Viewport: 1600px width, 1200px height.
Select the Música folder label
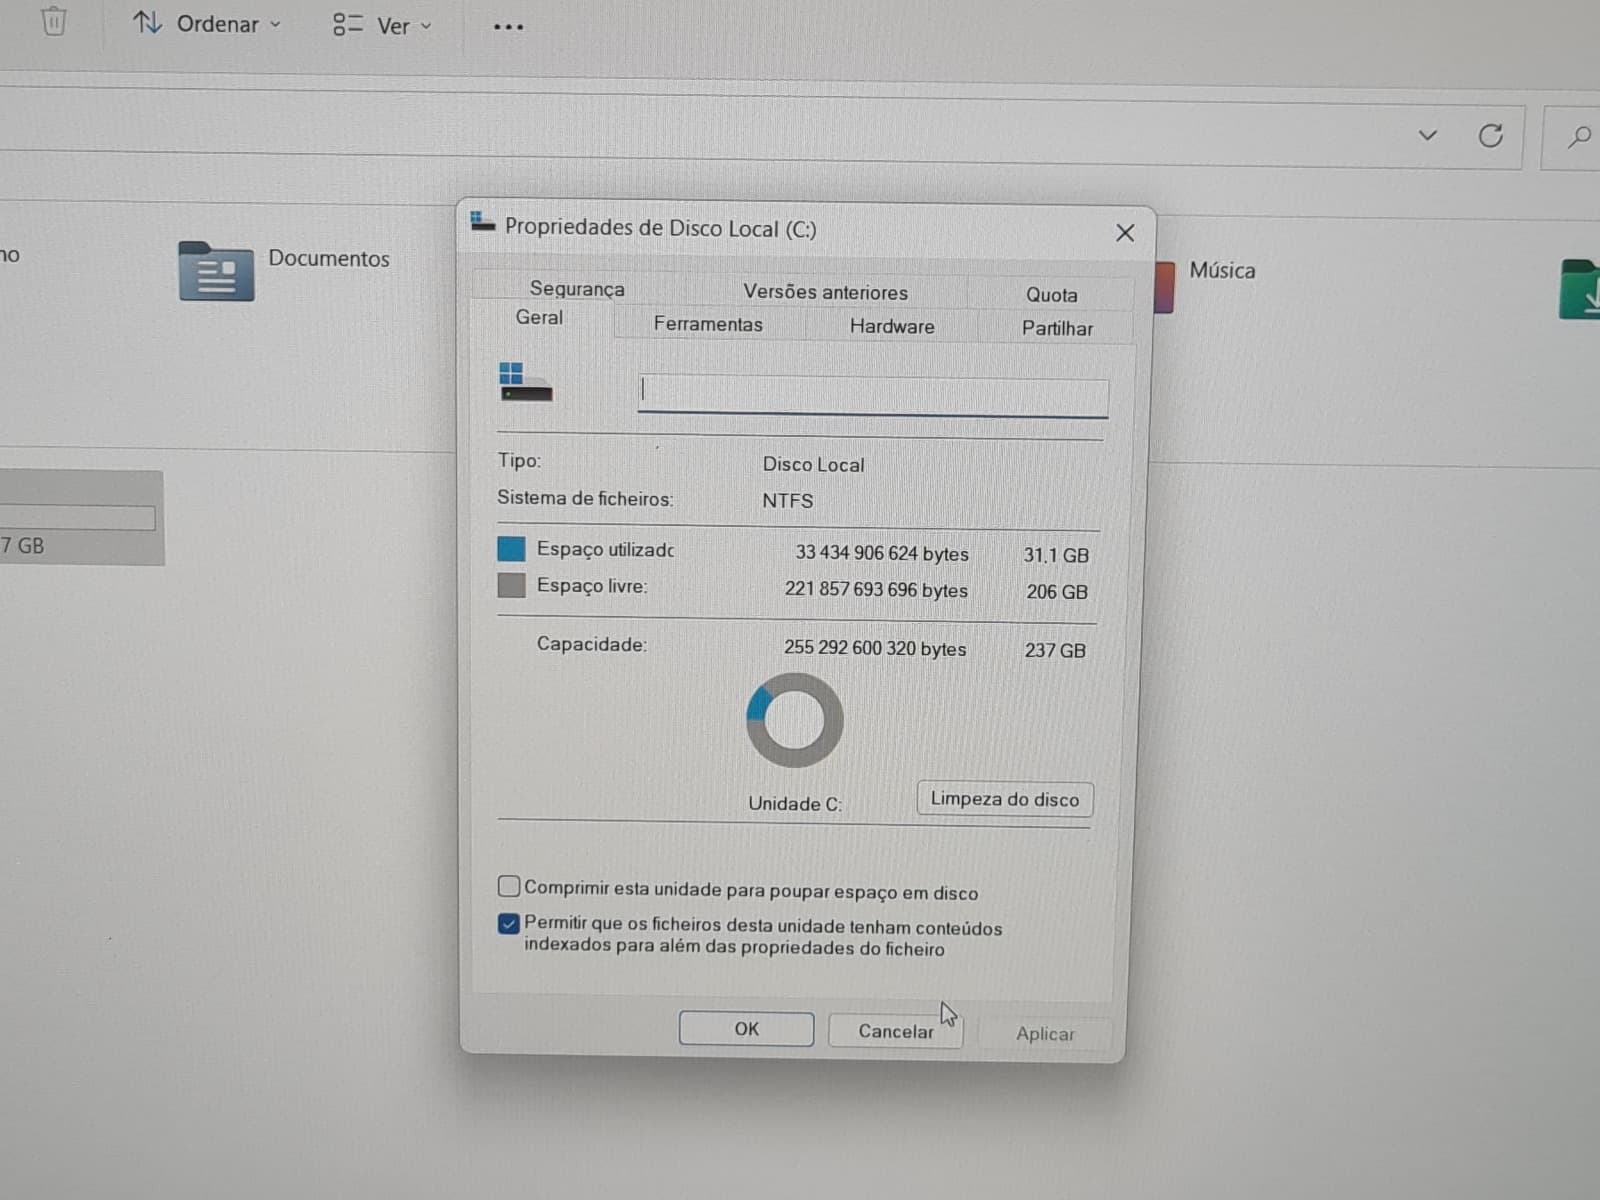(1222, 270)
